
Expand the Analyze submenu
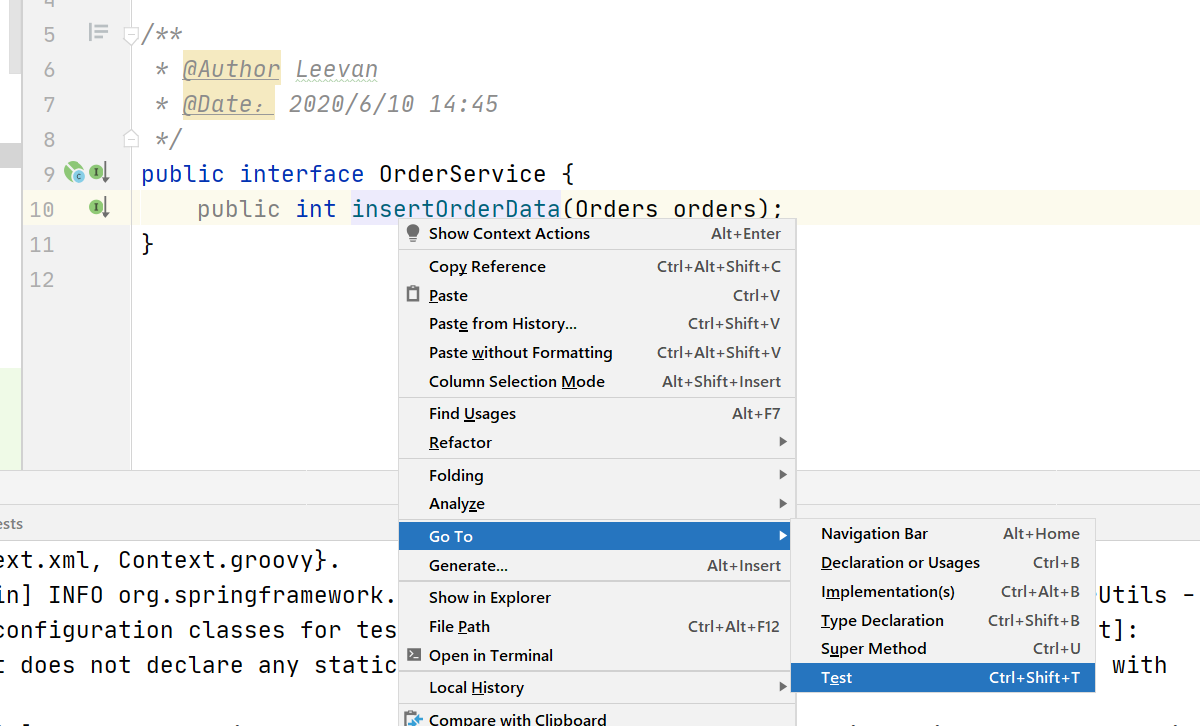coord(597,505)
